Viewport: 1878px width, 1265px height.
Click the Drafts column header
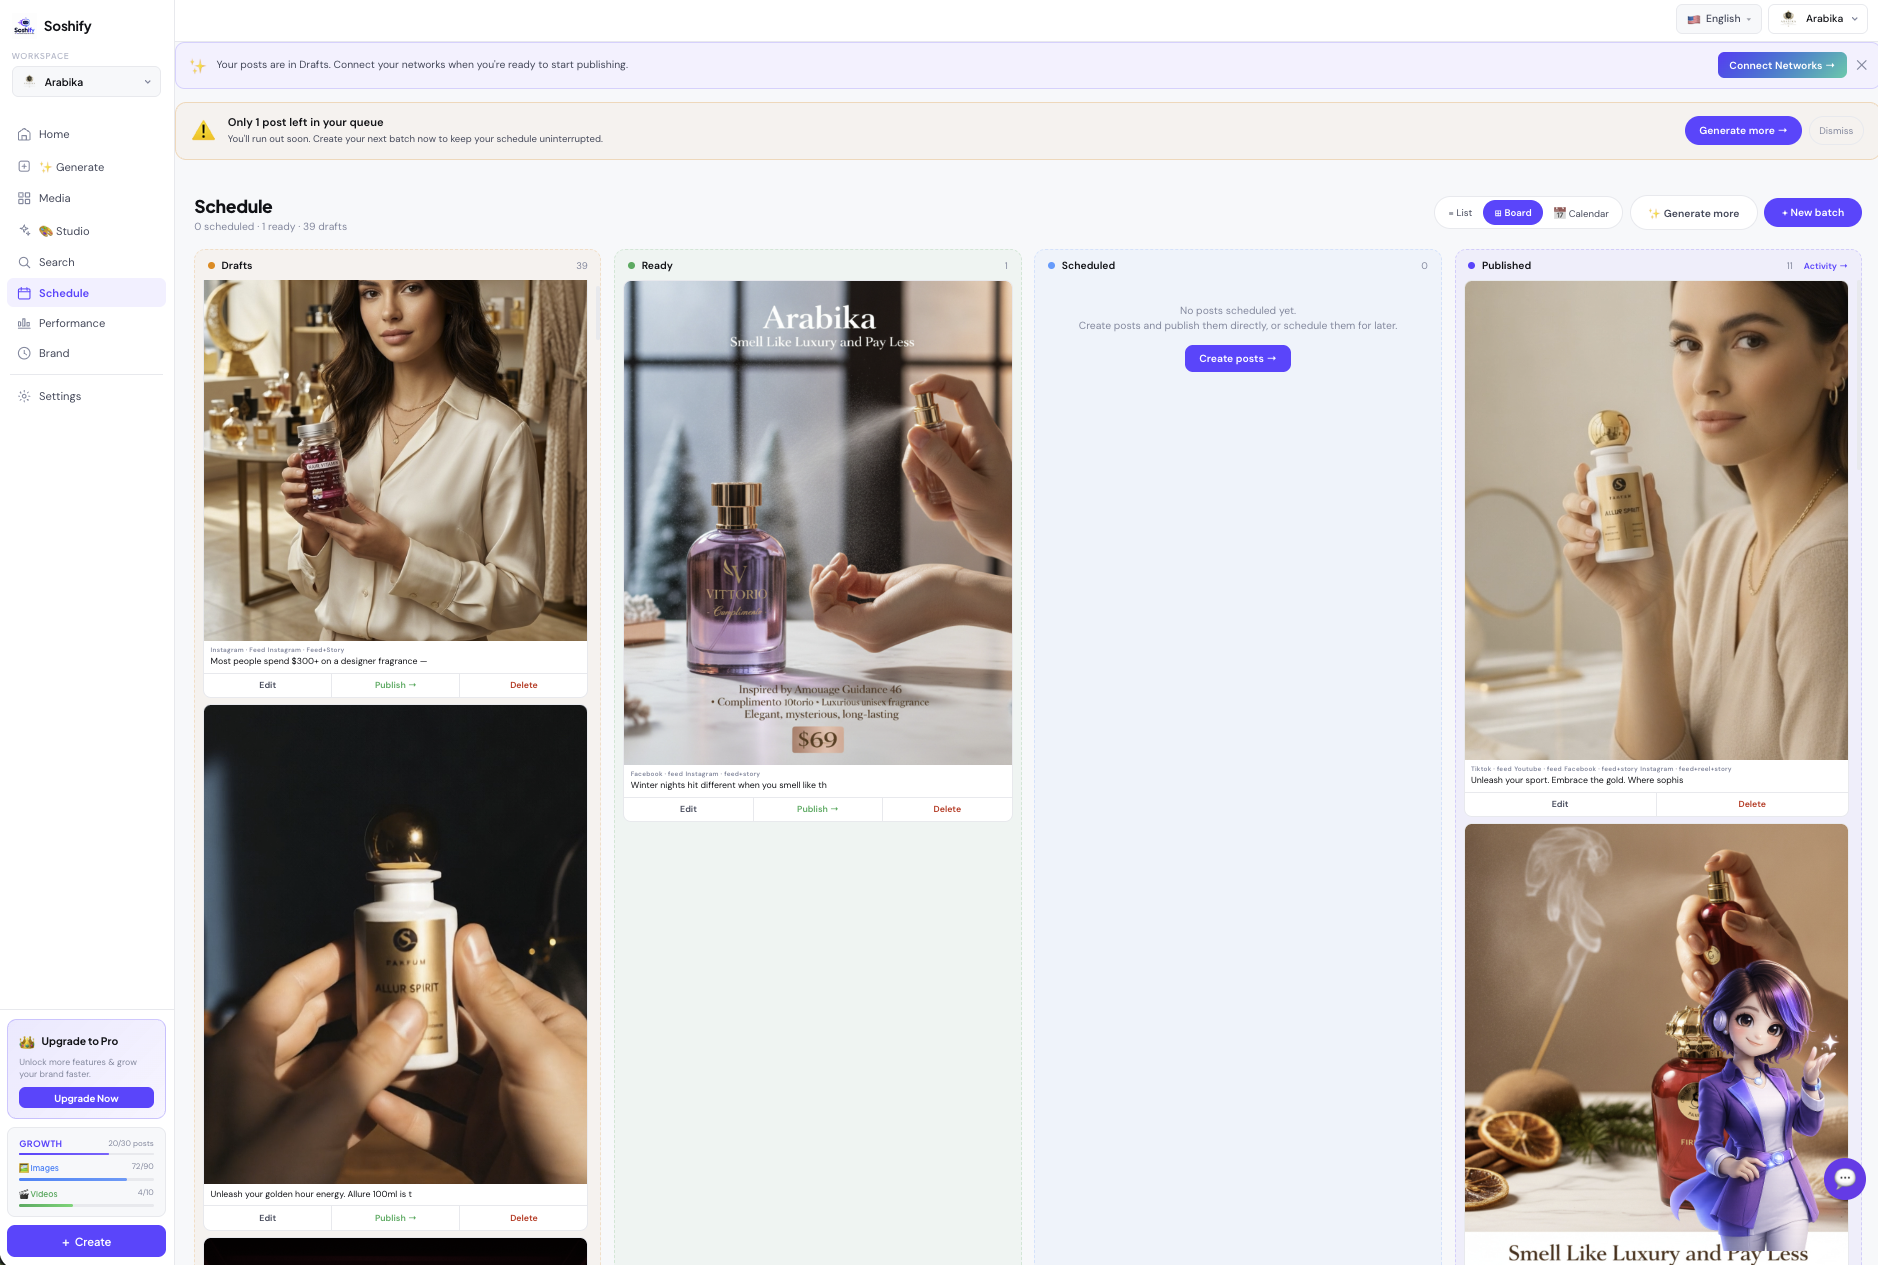coord(397,265)
